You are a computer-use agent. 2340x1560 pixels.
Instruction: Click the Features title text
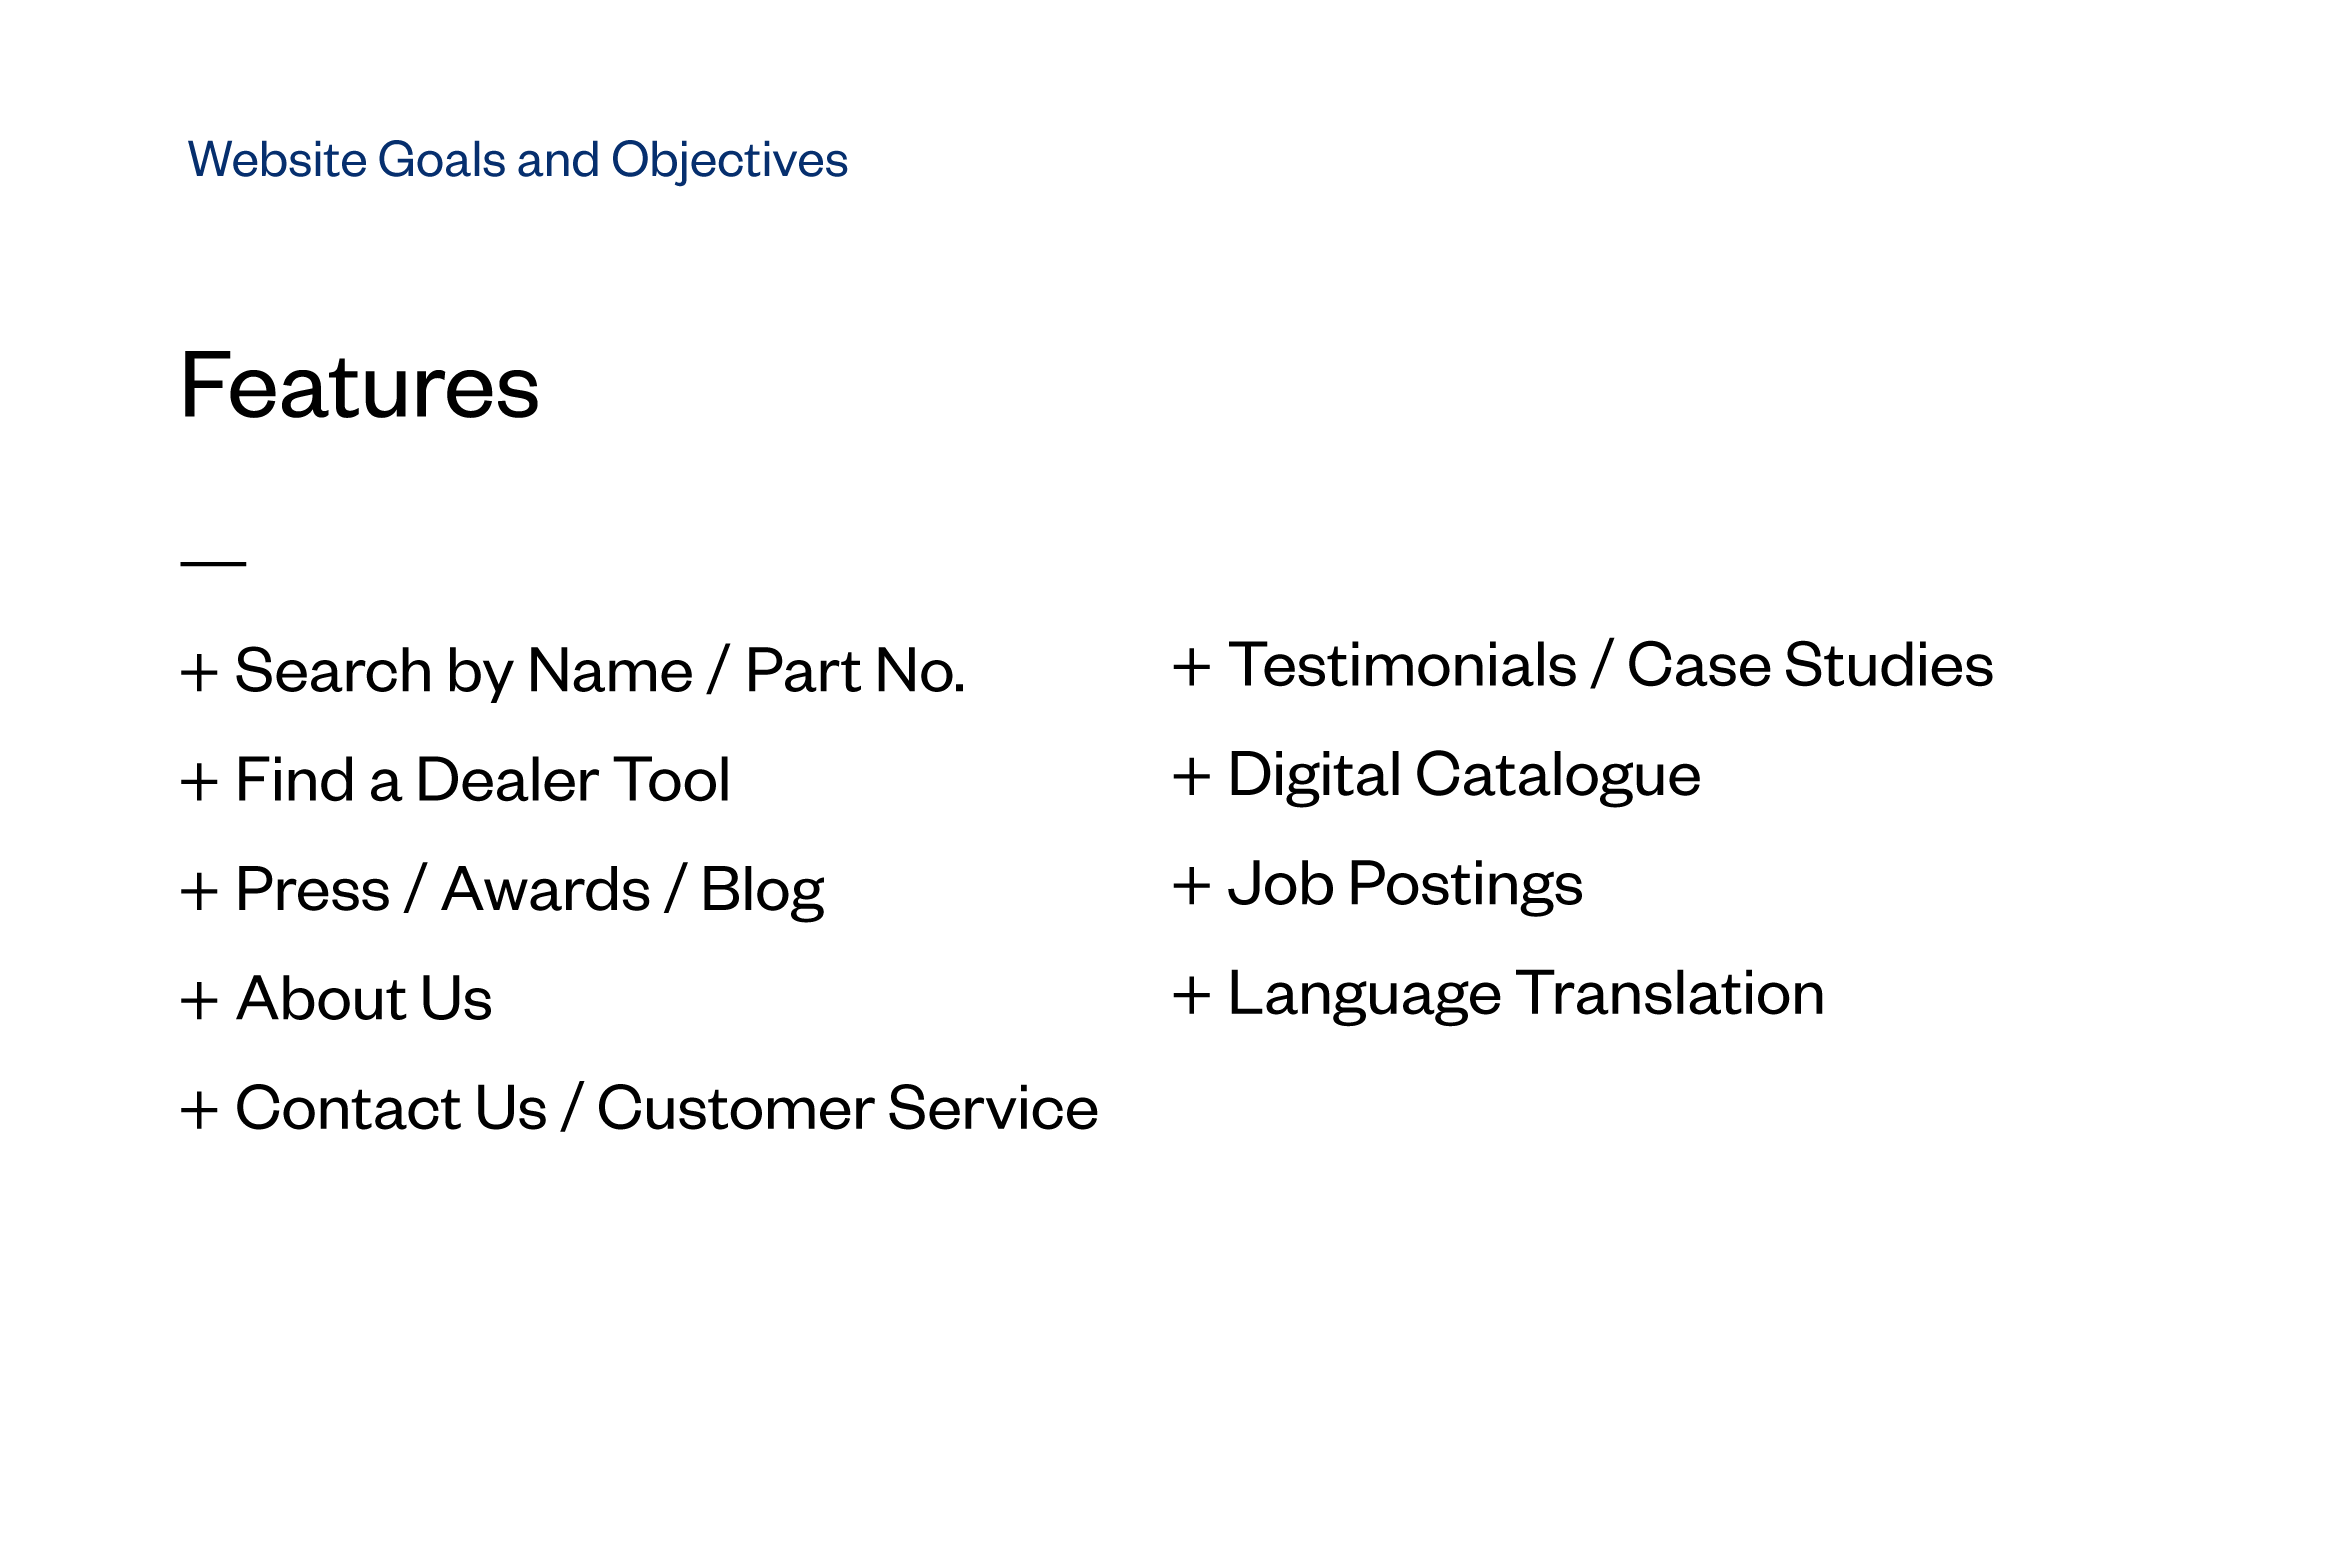tap(360, 386)
